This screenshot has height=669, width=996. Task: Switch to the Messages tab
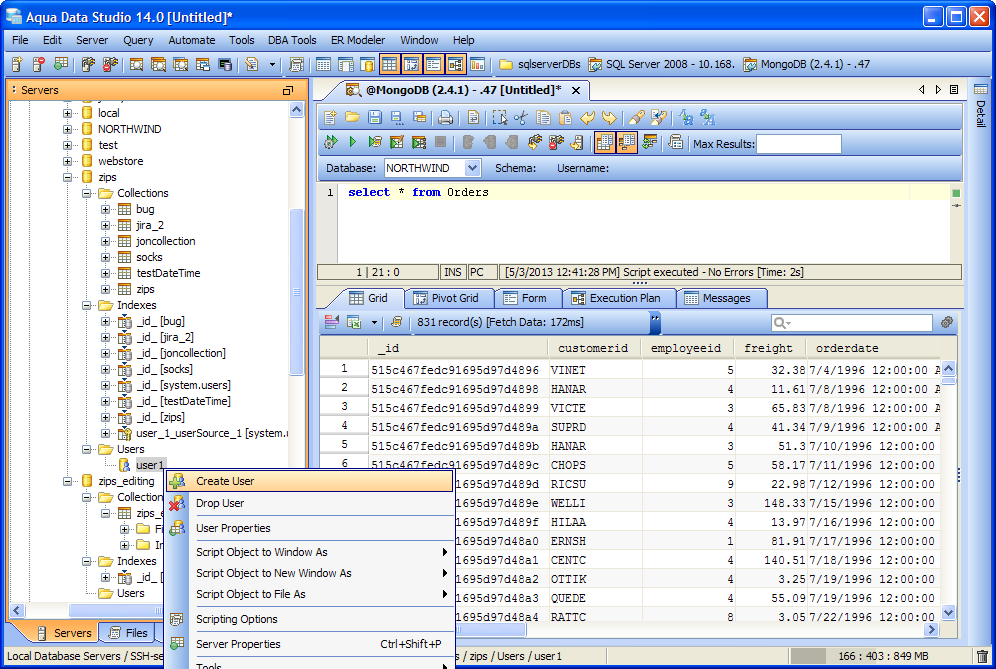(x=718, y=298)
